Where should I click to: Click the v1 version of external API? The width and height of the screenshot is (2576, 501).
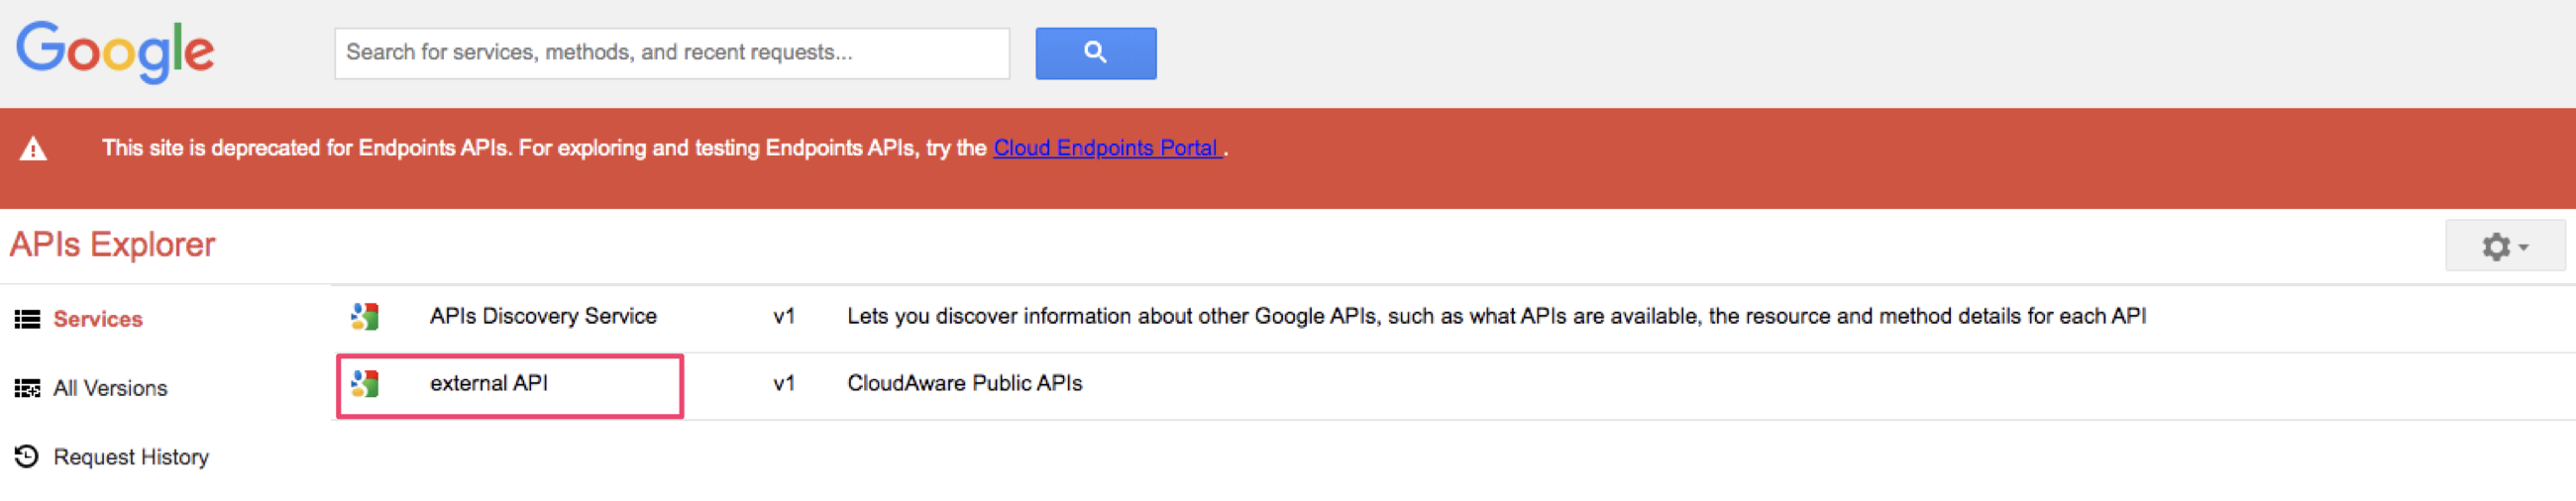pyautogui.click(x=783, y=383)
